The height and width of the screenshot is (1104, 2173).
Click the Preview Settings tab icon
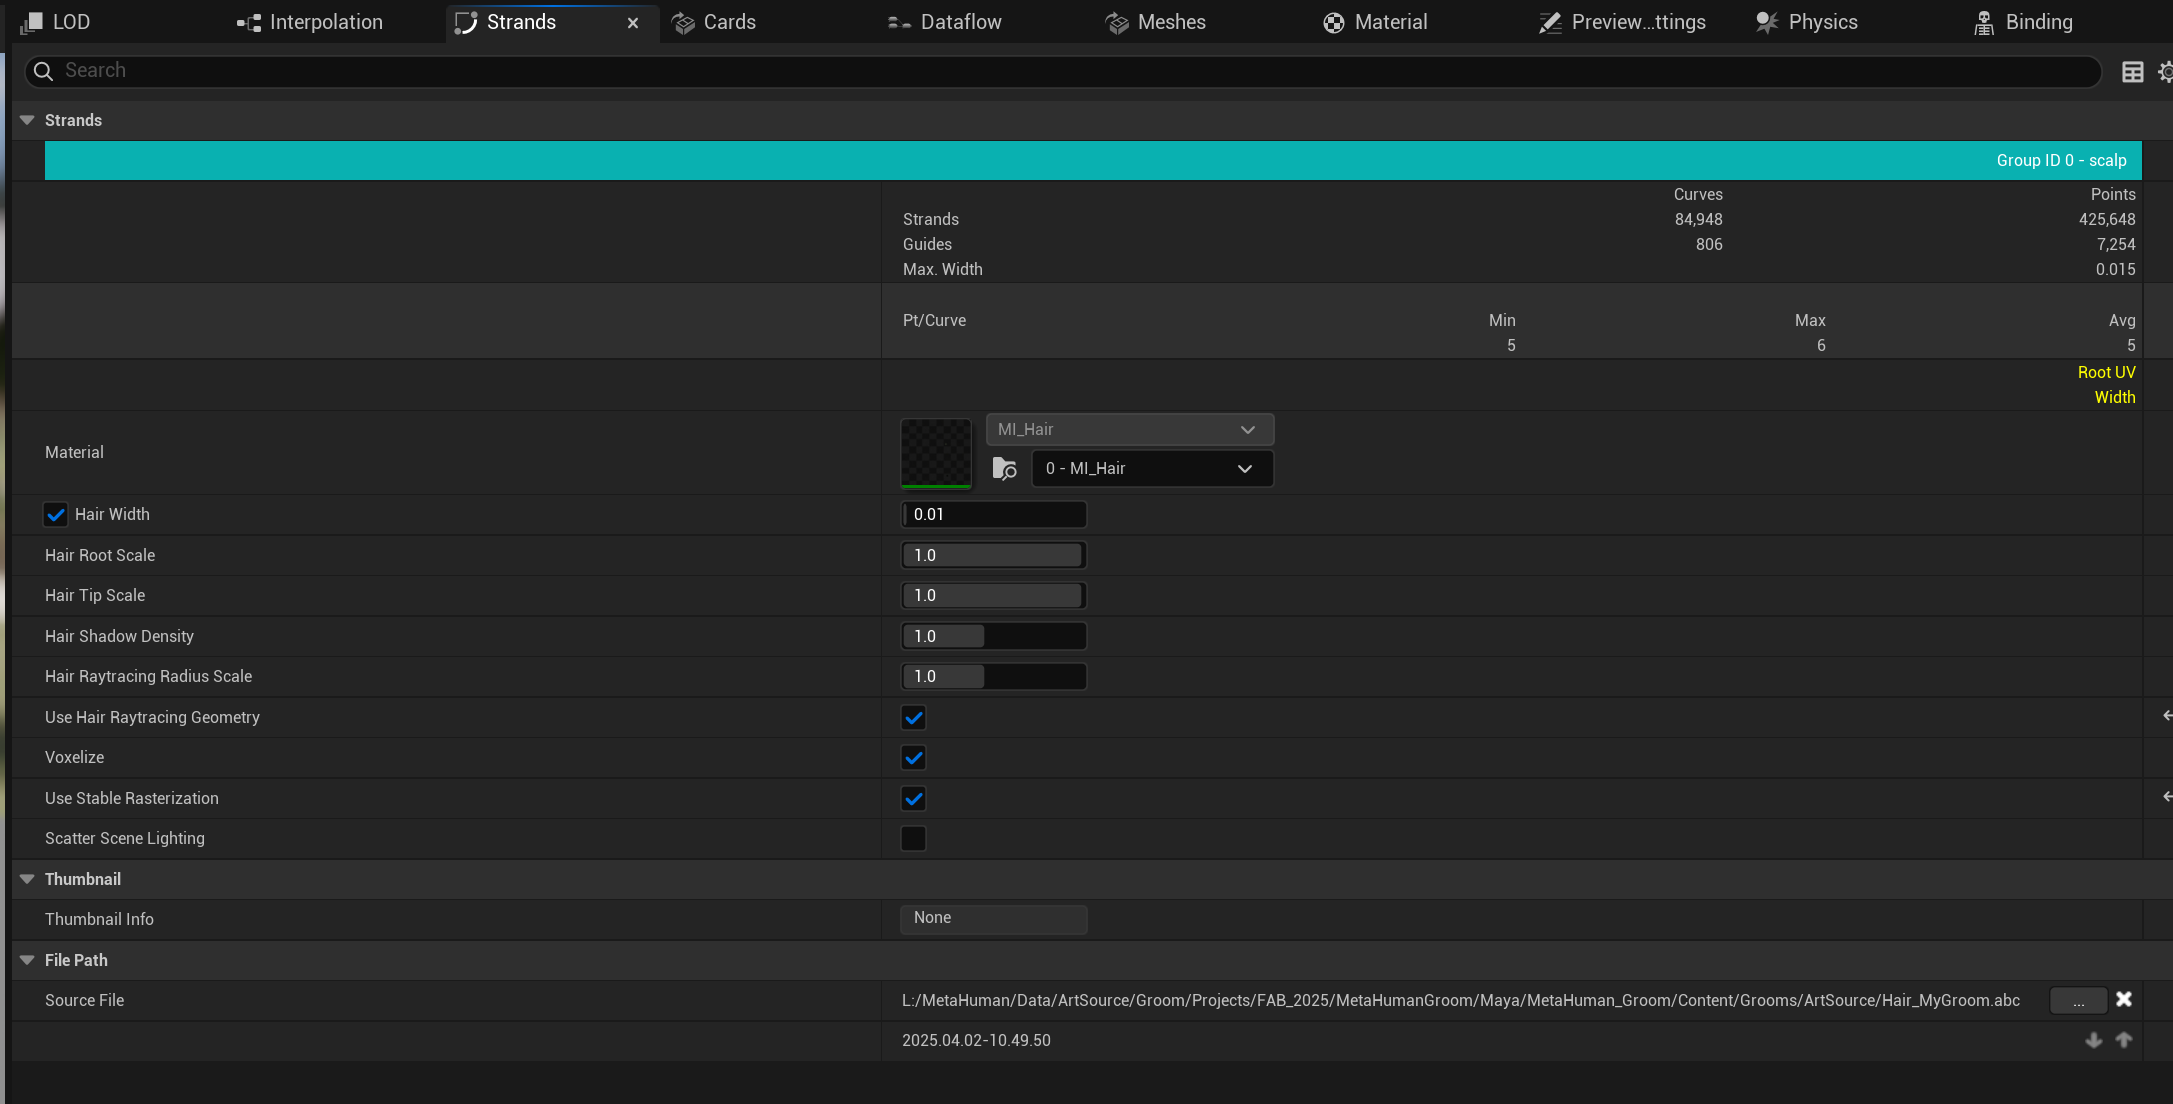point(1551,23)
